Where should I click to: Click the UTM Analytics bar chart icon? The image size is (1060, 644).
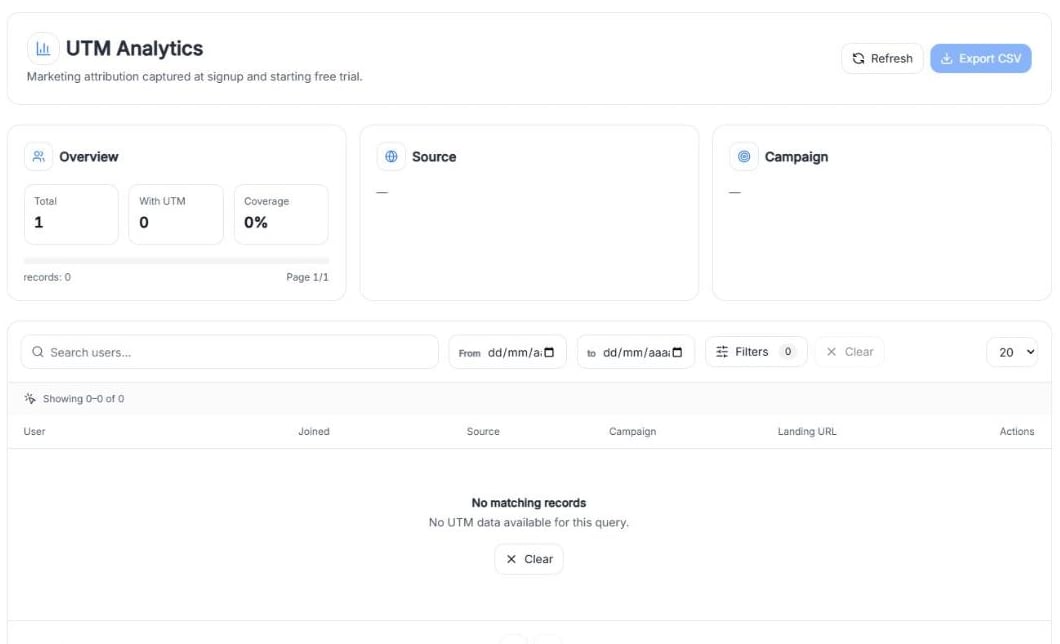pyautogui.click(x=43, y=49)
